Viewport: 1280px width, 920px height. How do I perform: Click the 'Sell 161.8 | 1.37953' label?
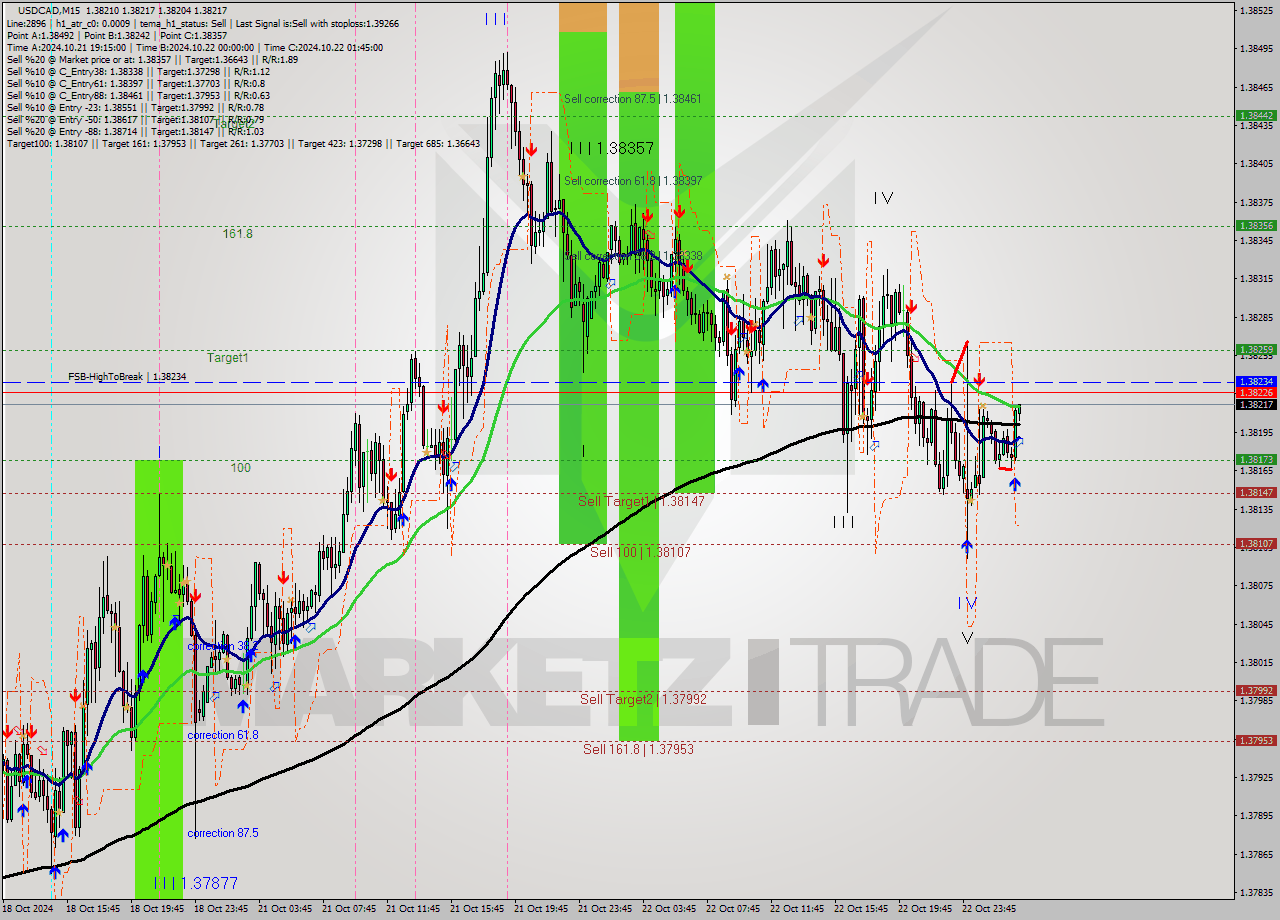638,749
